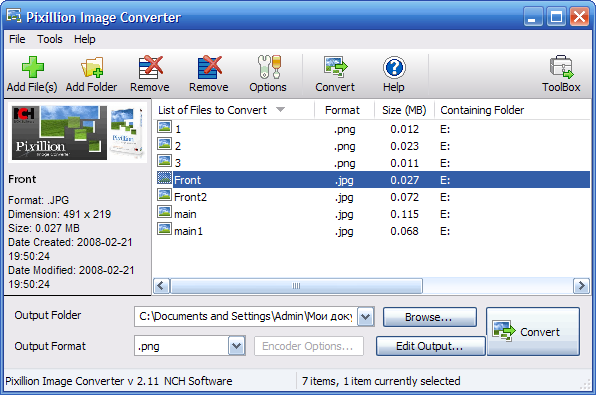Screen dimensions: 596x395
Task: Click the Pixillion preview thumbnail
Action: tap(78, 133)
